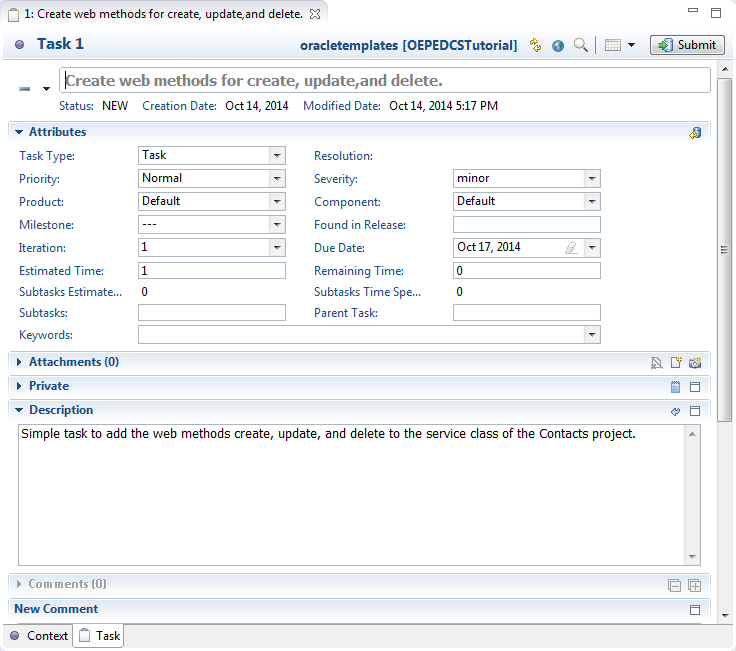Open task with browser globe icon

coord(558,46)
